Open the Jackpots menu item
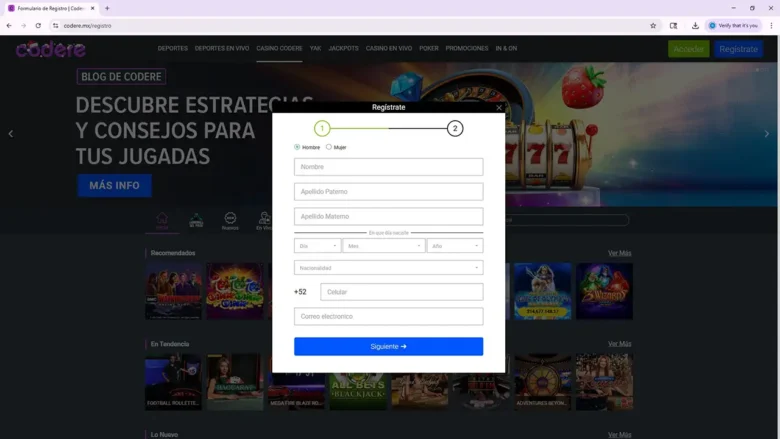Screen dimensions: 780x439 pyautogui.click(x=343, y=49)
